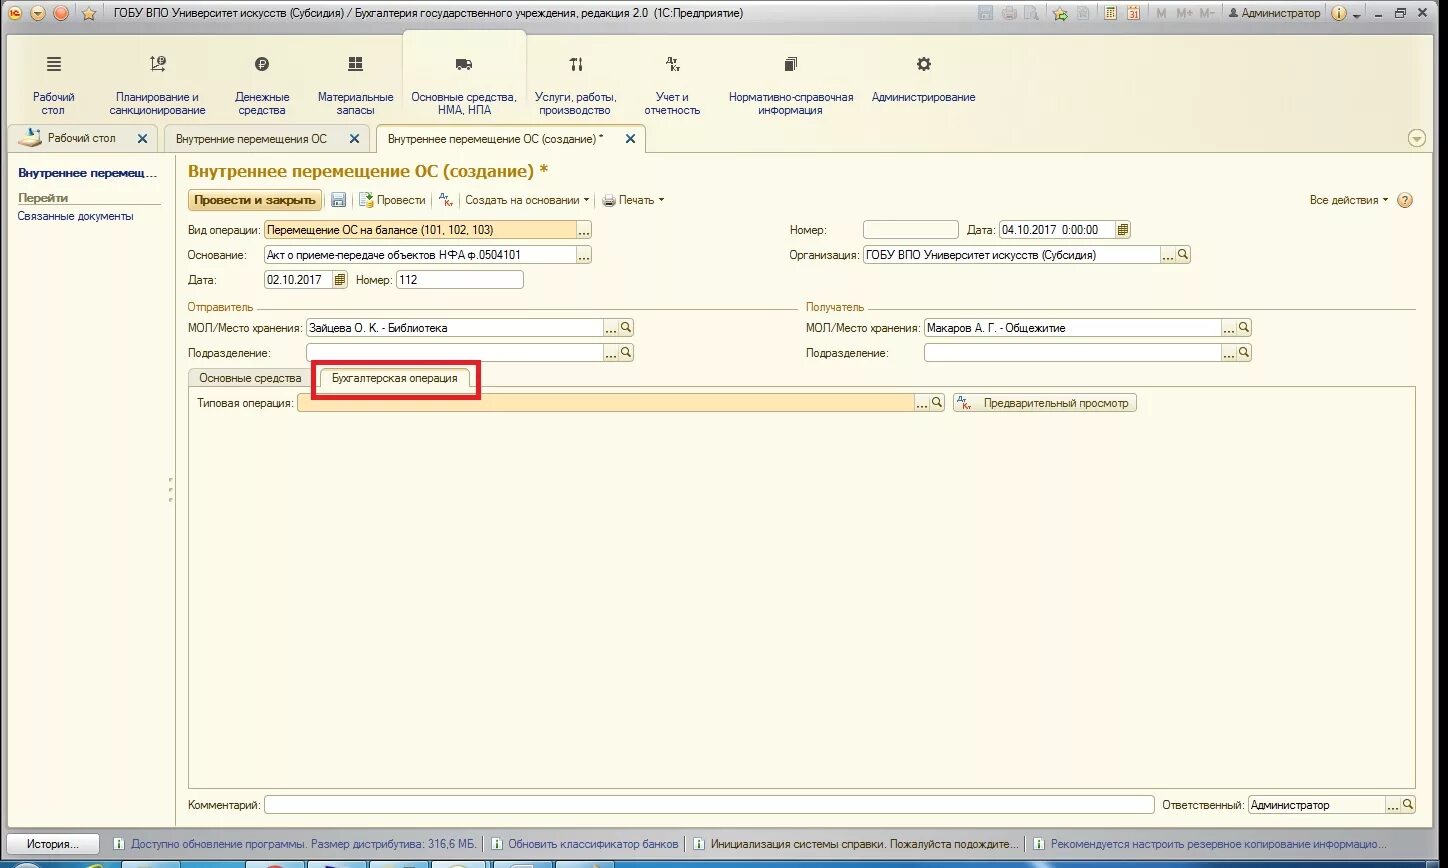1448x868 pixels.
Task: Open calendar picker for Дата 02.10.2017
Action: point(340,280)
